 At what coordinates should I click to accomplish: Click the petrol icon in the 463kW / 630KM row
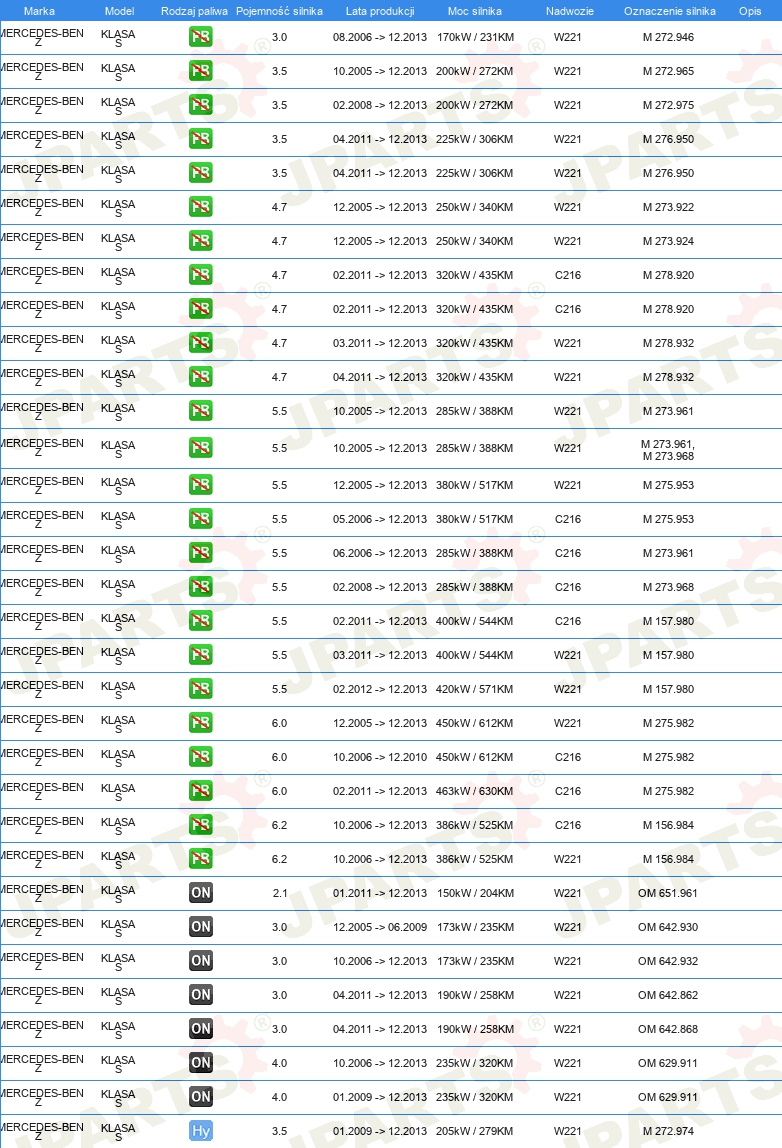tap(201, 791)
